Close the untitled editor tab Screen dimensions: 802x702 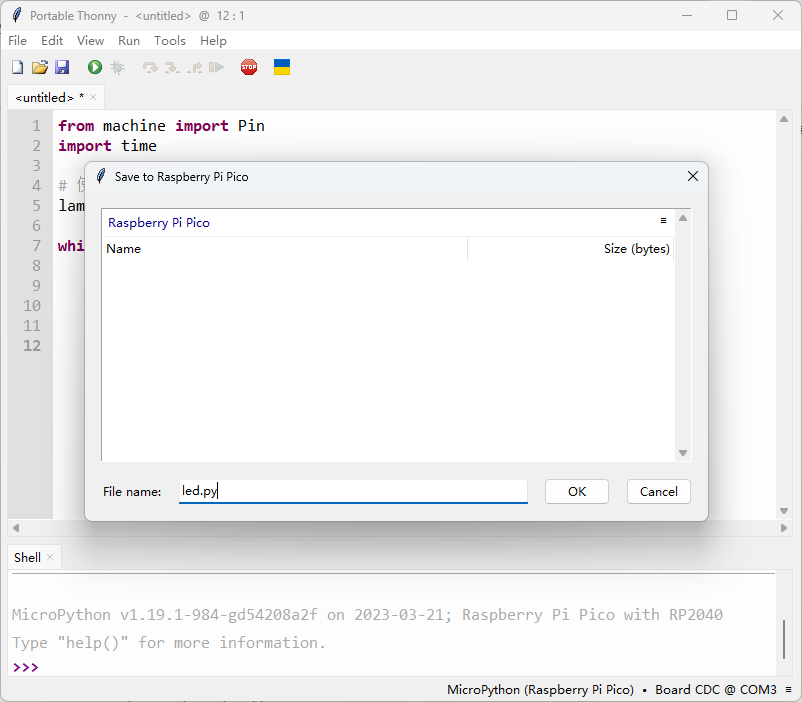pos(93,97)
